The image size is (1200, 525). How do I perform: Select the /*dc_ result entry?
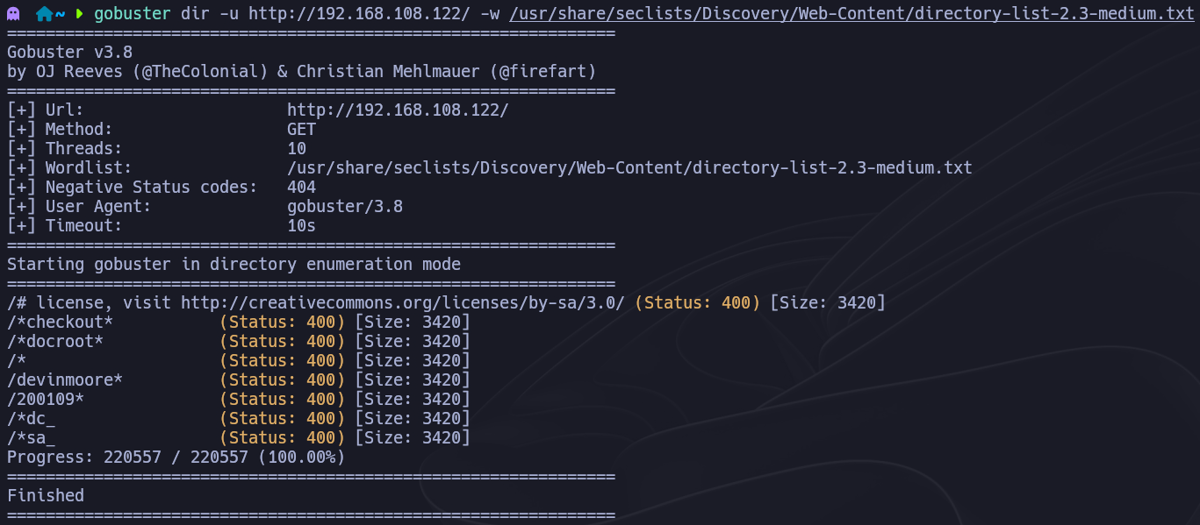click(x=31, y=418)
